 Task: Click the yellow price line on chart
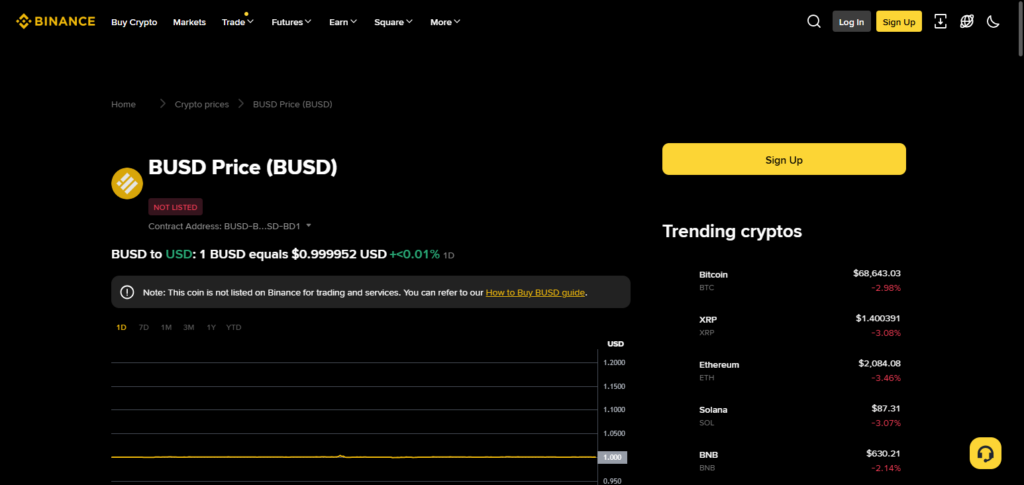[354, 457]
